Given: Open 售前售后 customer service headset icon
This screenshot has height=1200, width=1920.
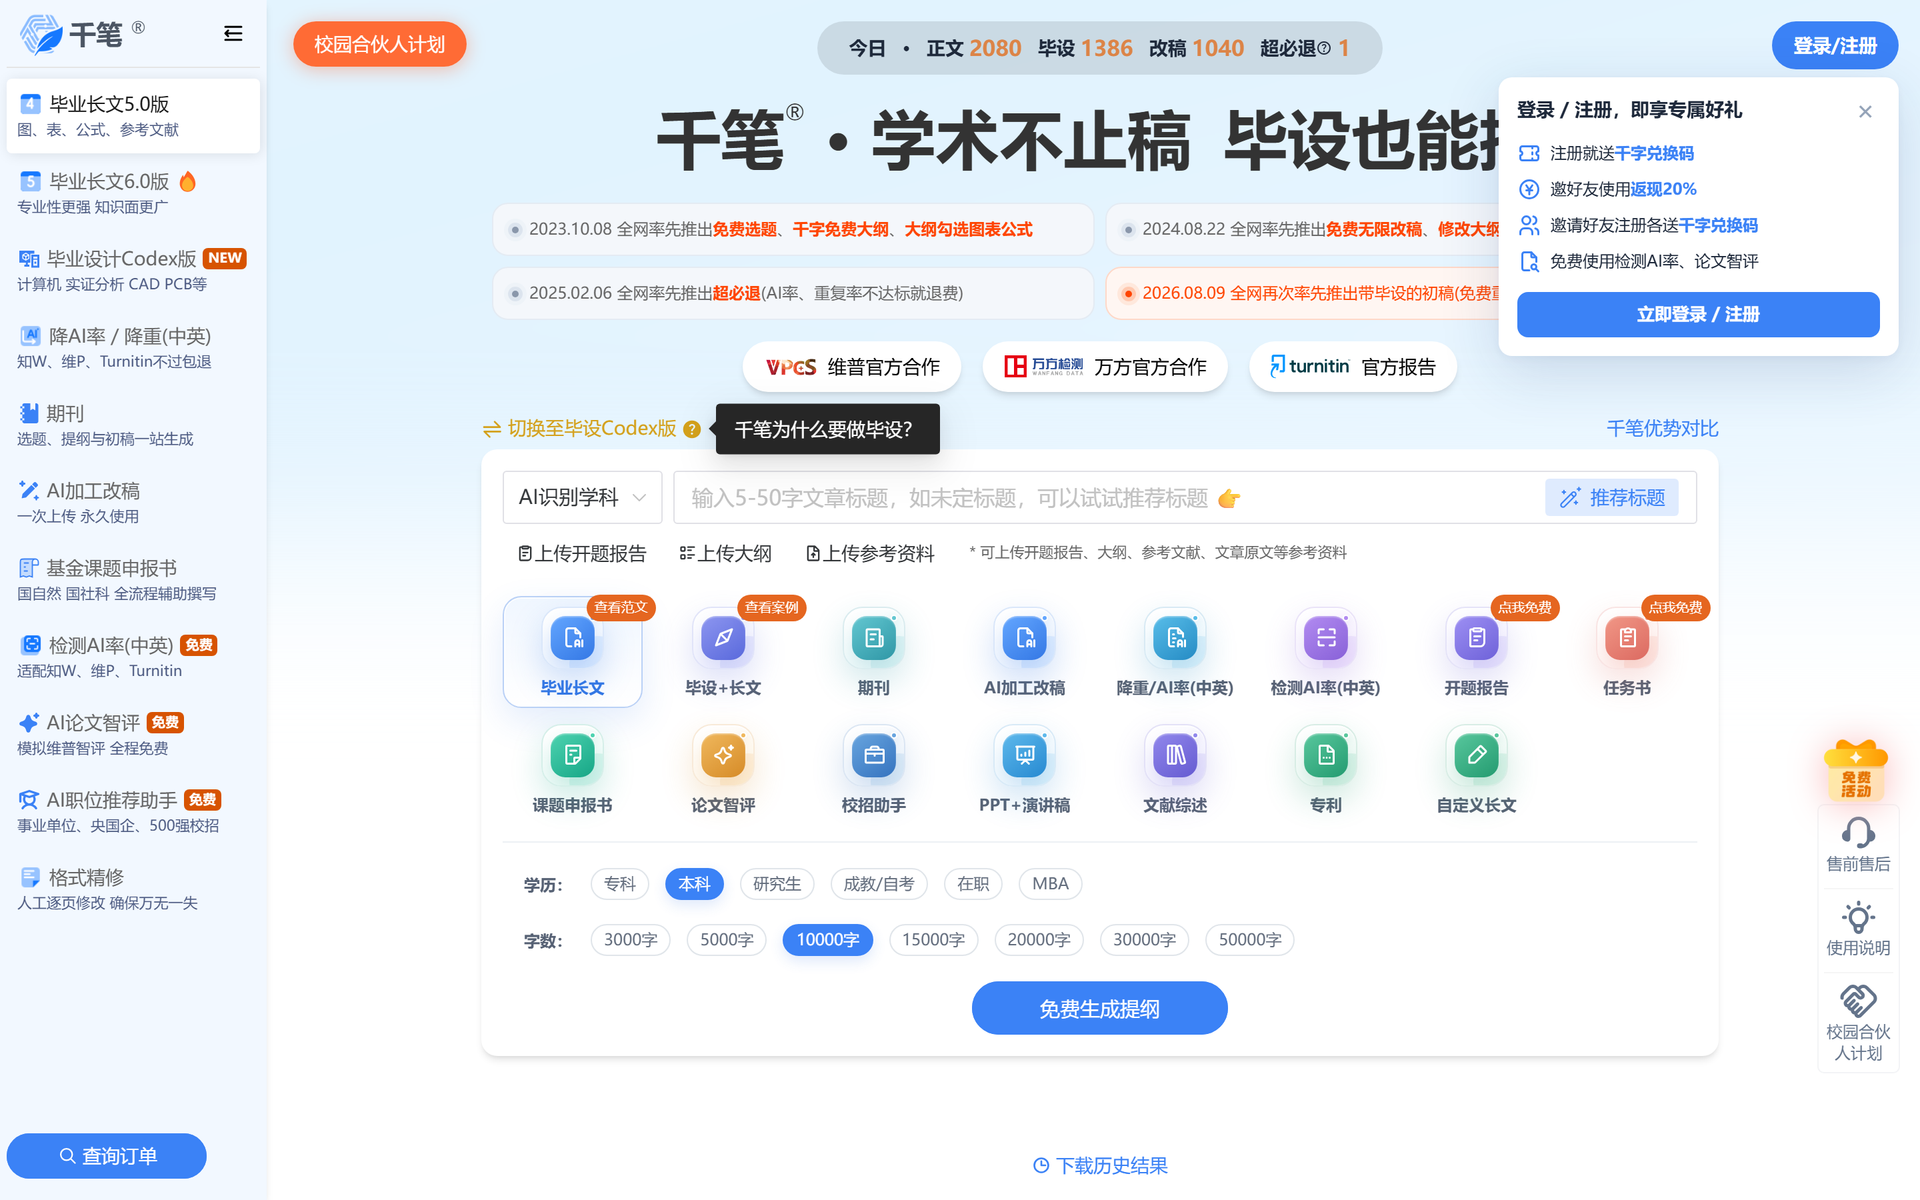Looking at the screenshot, I should pos(1858,845).
